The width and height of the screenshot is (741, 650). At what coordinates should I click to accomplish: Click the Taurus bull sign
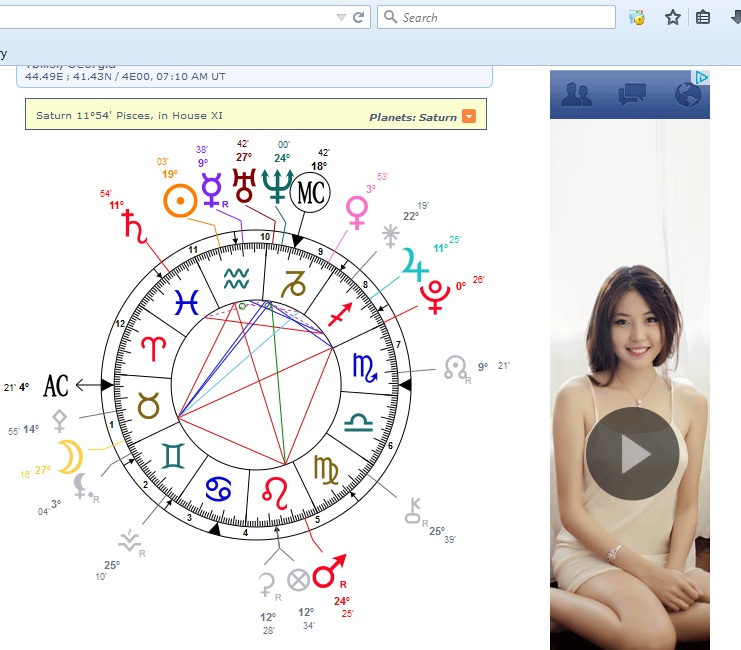click(148, 406)
